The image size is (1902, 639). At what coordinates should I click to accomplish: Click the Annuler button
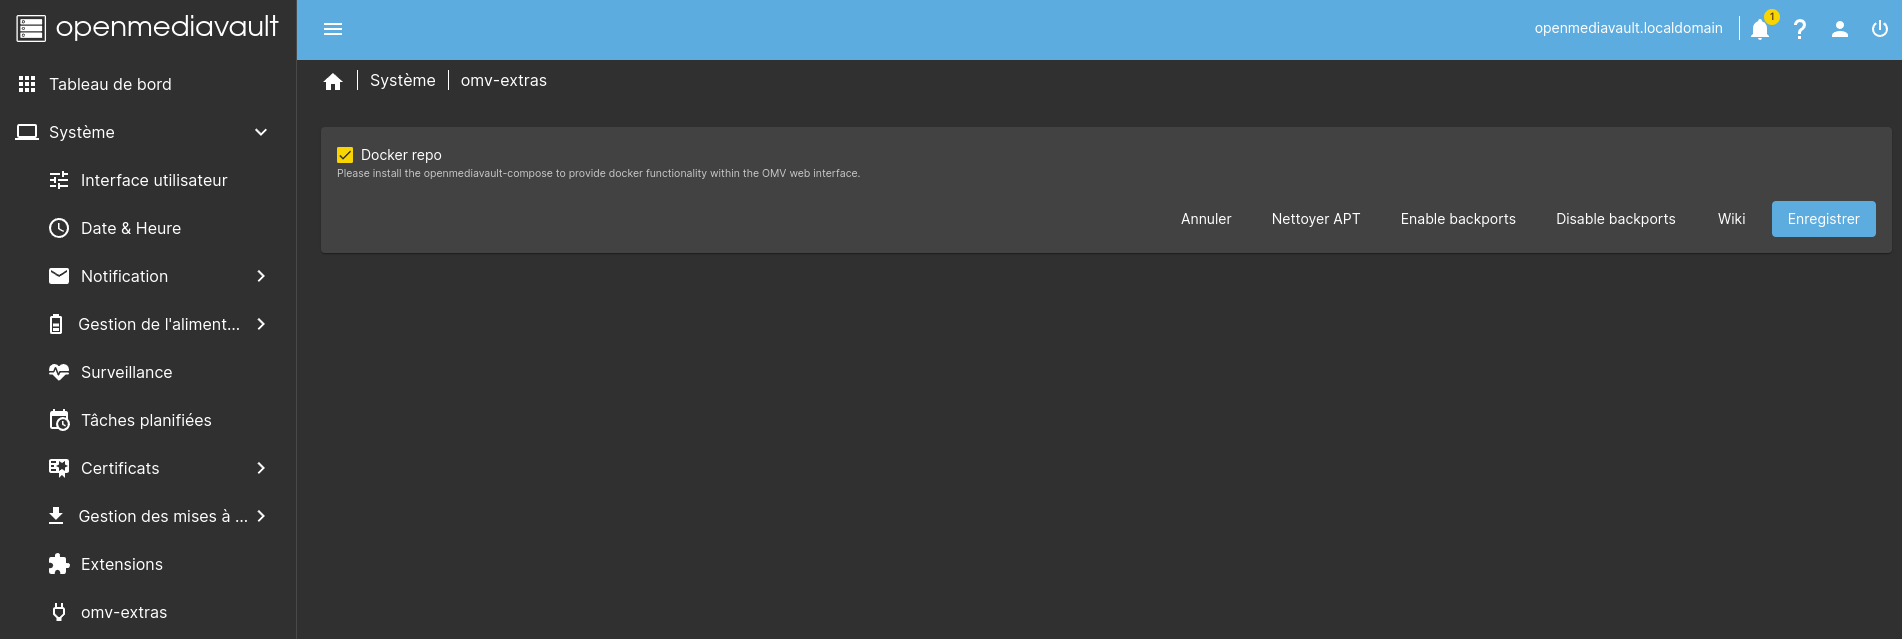coord(1206,219)
